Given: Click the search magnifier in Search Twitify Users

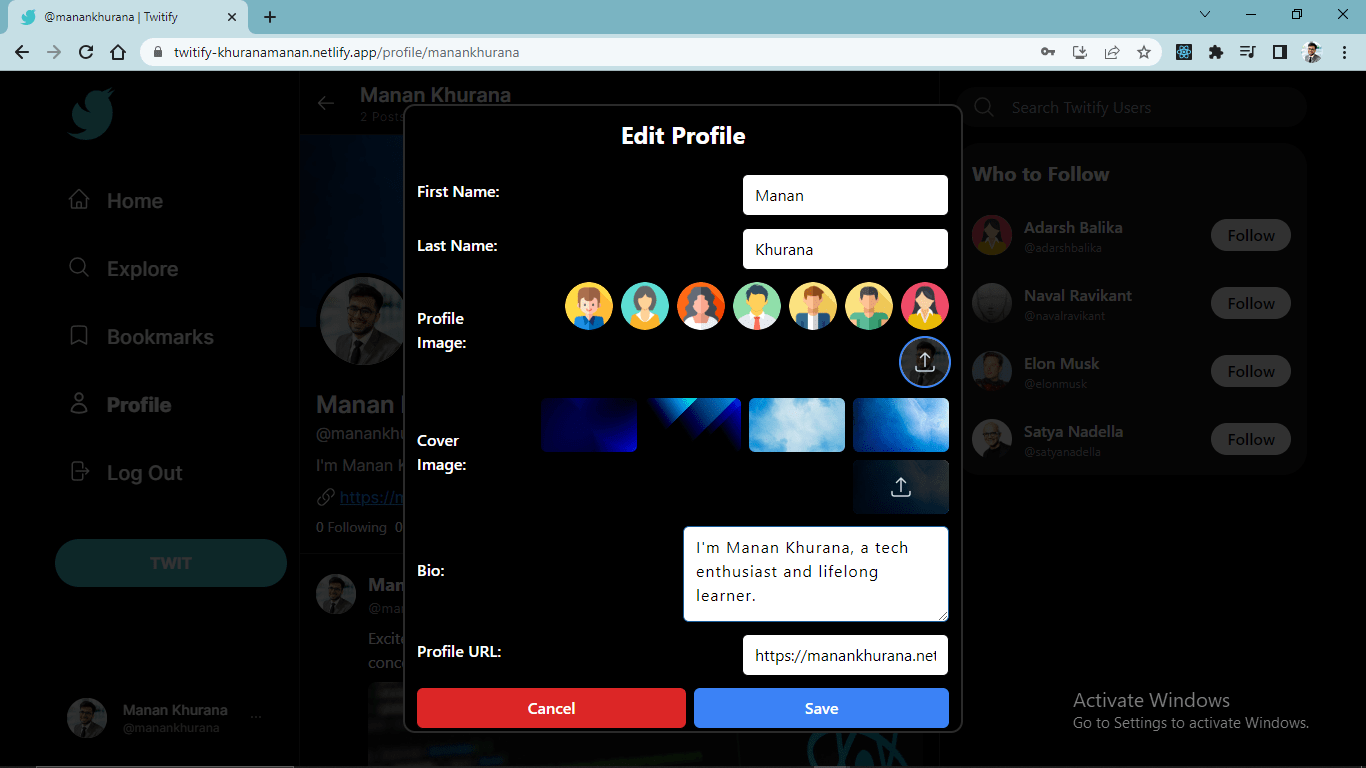Looking at the screenshot, I should [983, 107].
